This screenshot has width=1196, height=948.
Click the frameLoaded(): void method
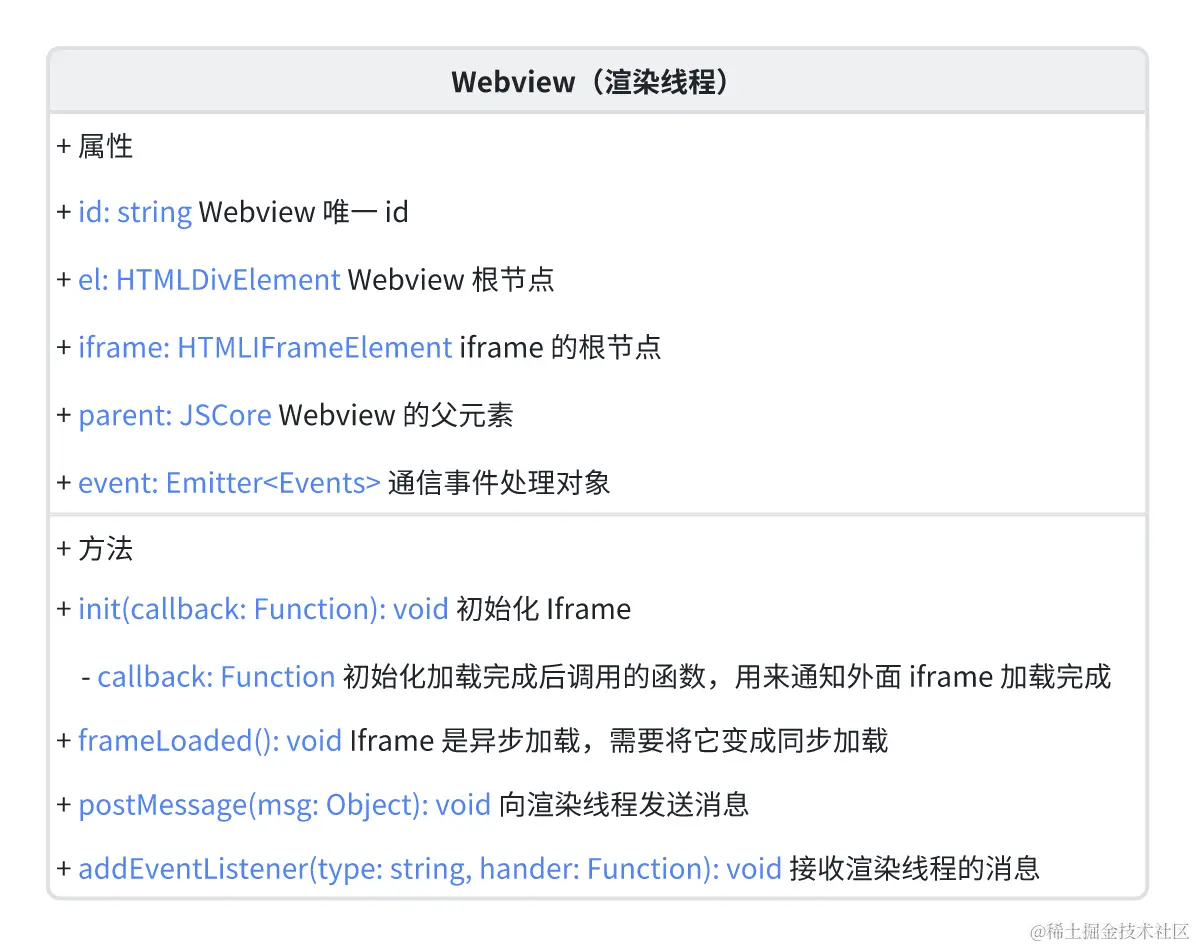[x=210, y=741]
